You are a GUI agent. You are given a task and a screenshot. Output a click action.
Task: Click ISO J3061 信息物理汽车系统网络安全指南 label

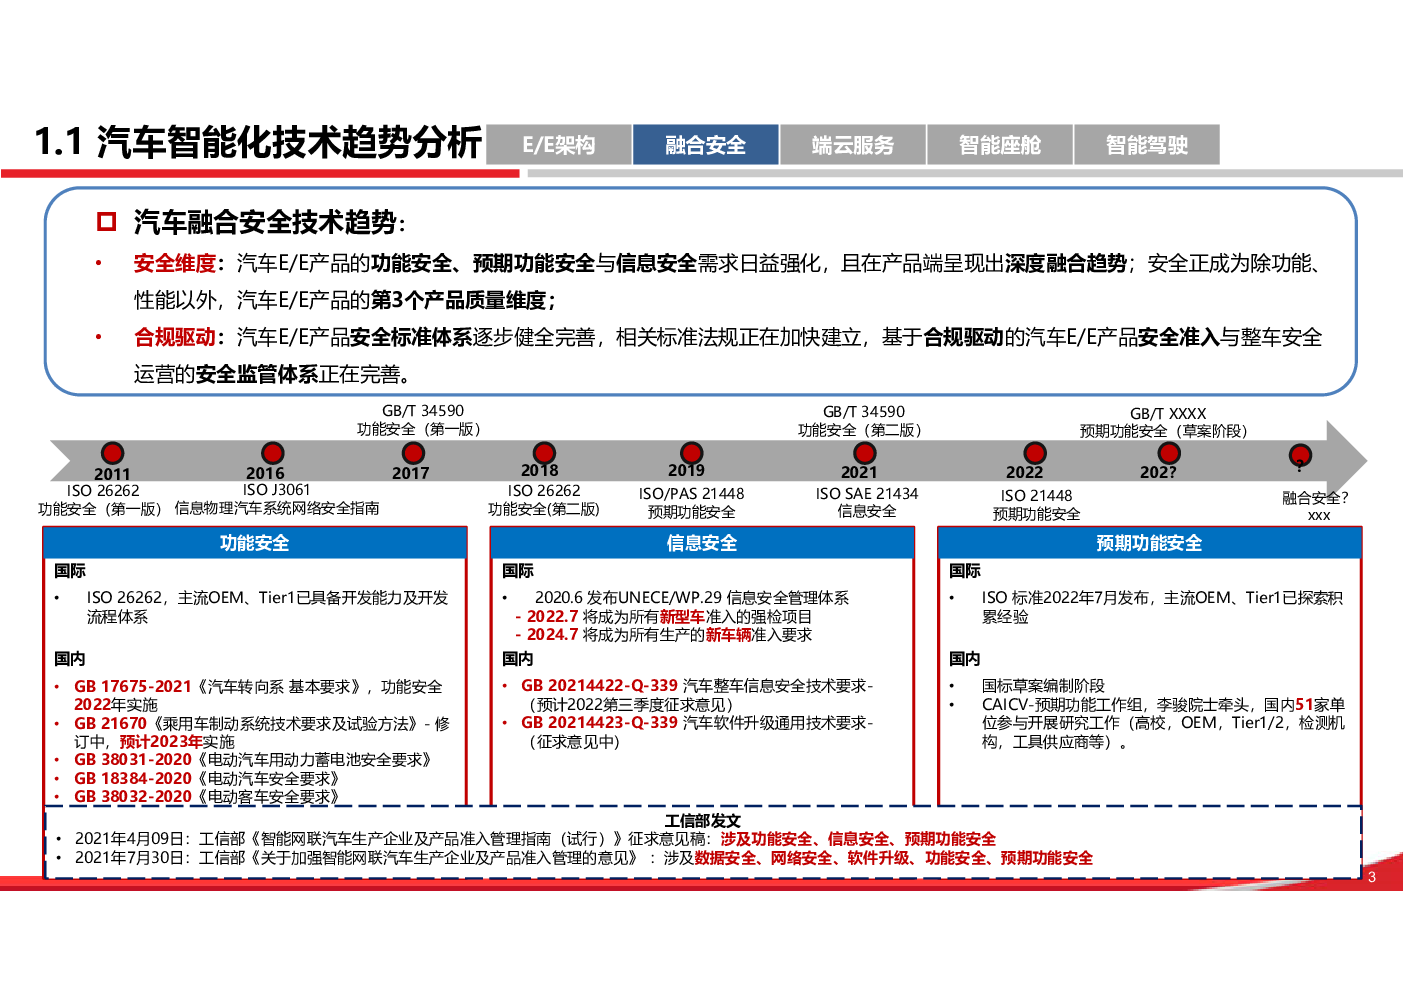[277, 499]
